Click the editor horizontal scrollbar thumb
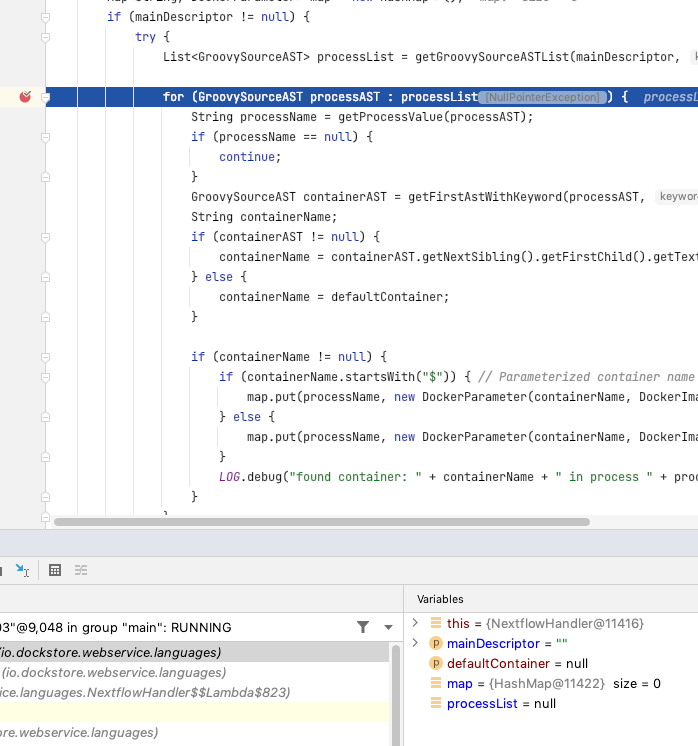 pyautogui.click(x=322, y=522)
